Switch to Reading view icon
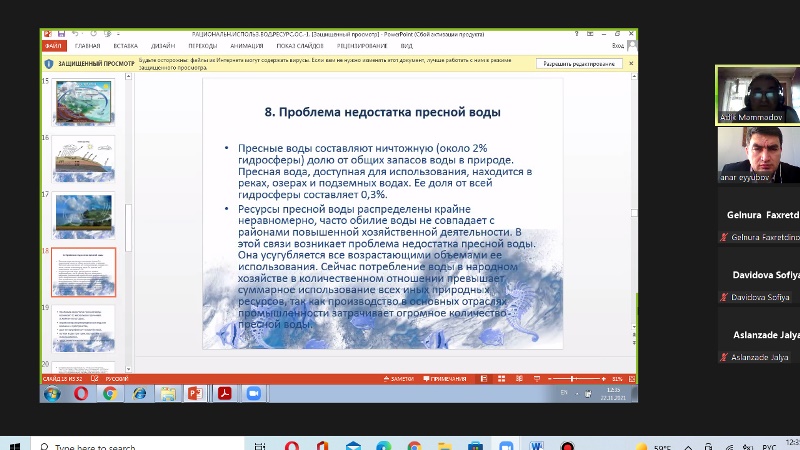Viewport: 800px width, 450px height. tap(519, 379)
